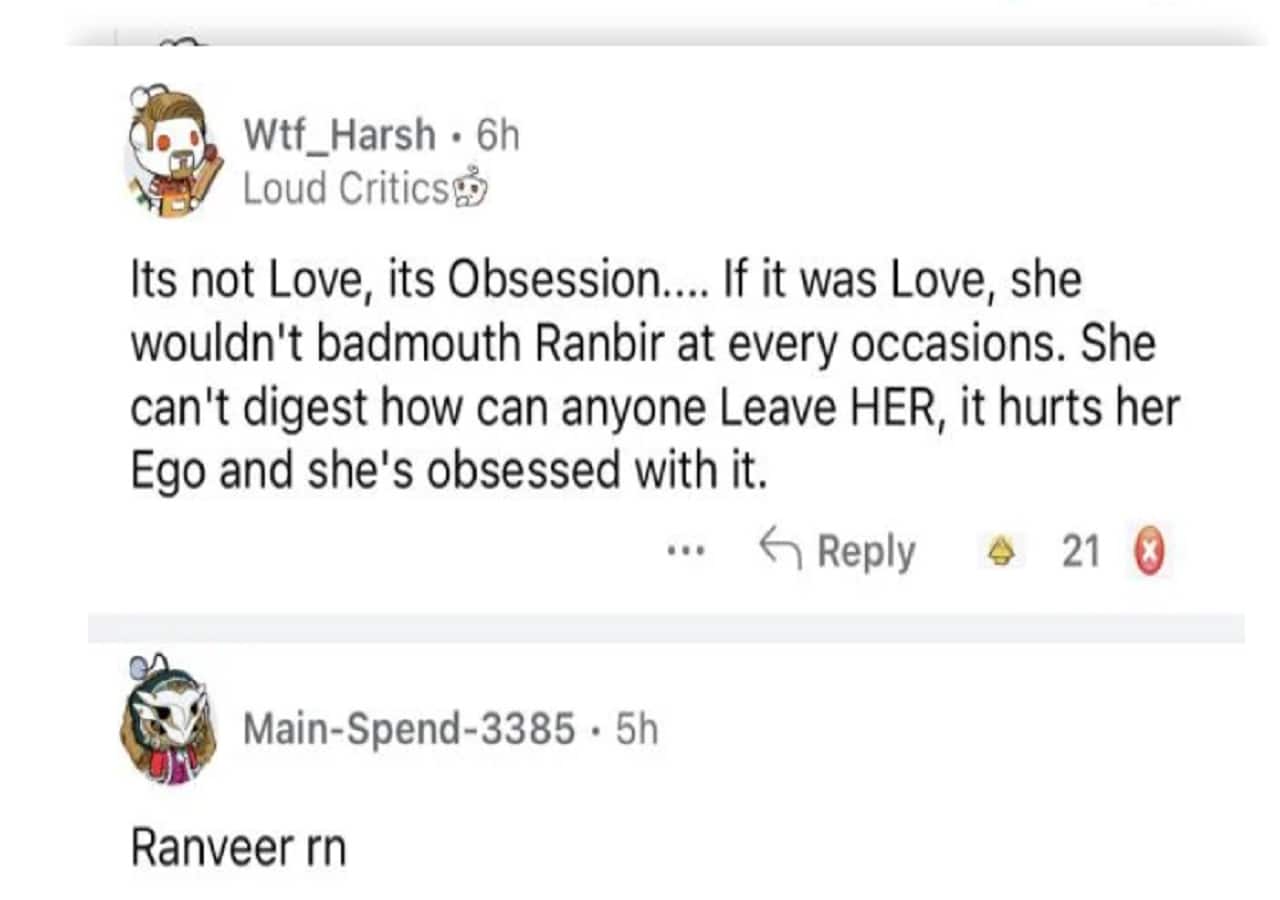Screen dimensions: 1280x900
Task: Click the Reply text link
Action: 866,551
